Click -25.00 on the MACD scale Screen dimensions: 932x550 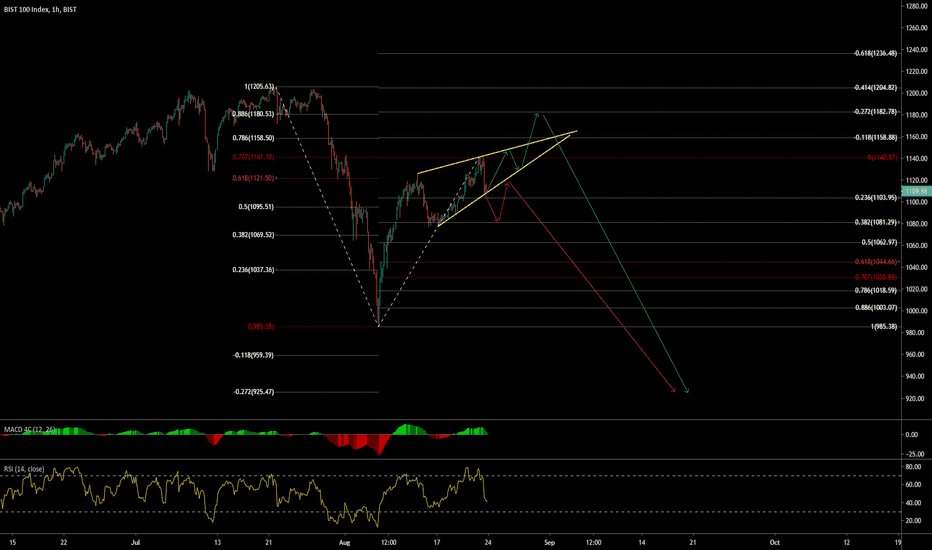[915, 454]
